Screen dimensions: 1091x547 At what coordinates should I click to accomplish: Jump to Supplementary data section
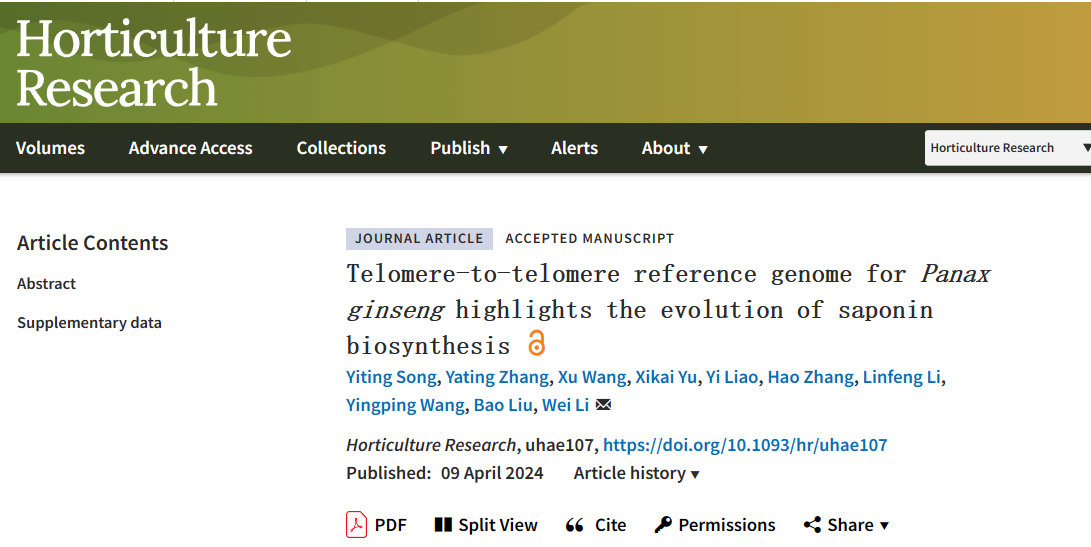point(89,323)
